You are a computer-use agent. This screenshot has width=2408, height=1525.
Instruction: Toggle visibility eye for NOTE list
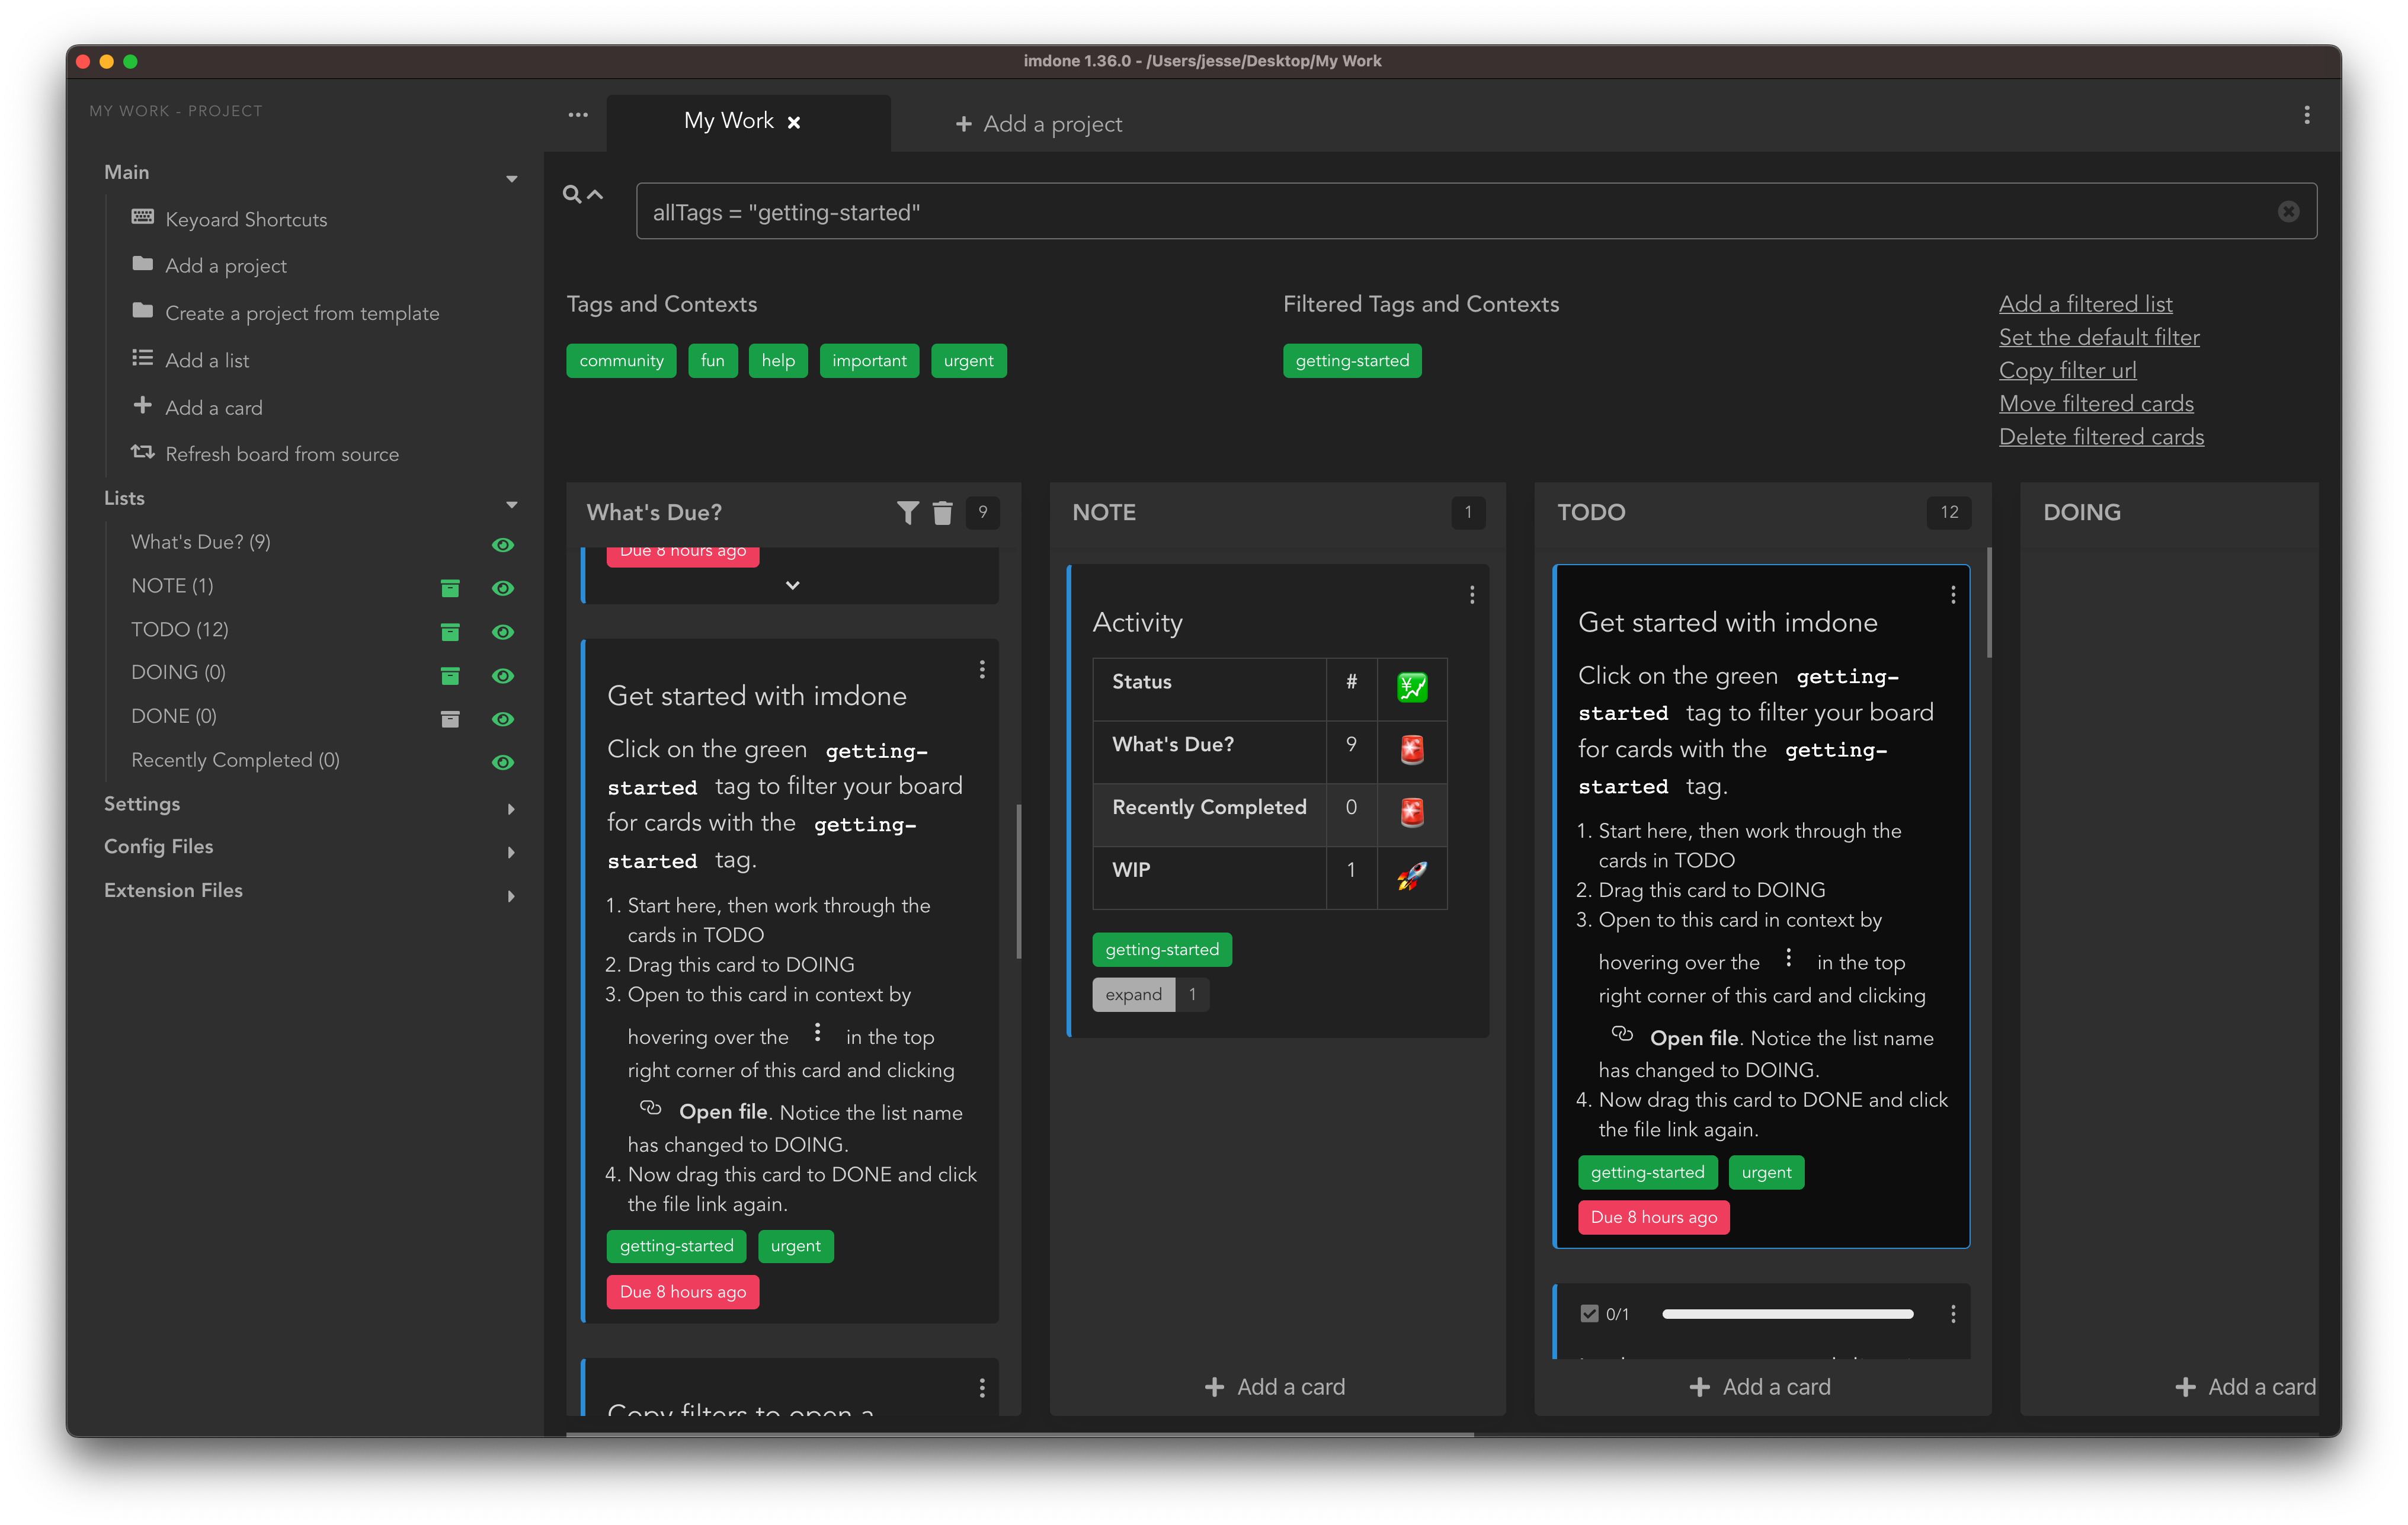[503, 588]
